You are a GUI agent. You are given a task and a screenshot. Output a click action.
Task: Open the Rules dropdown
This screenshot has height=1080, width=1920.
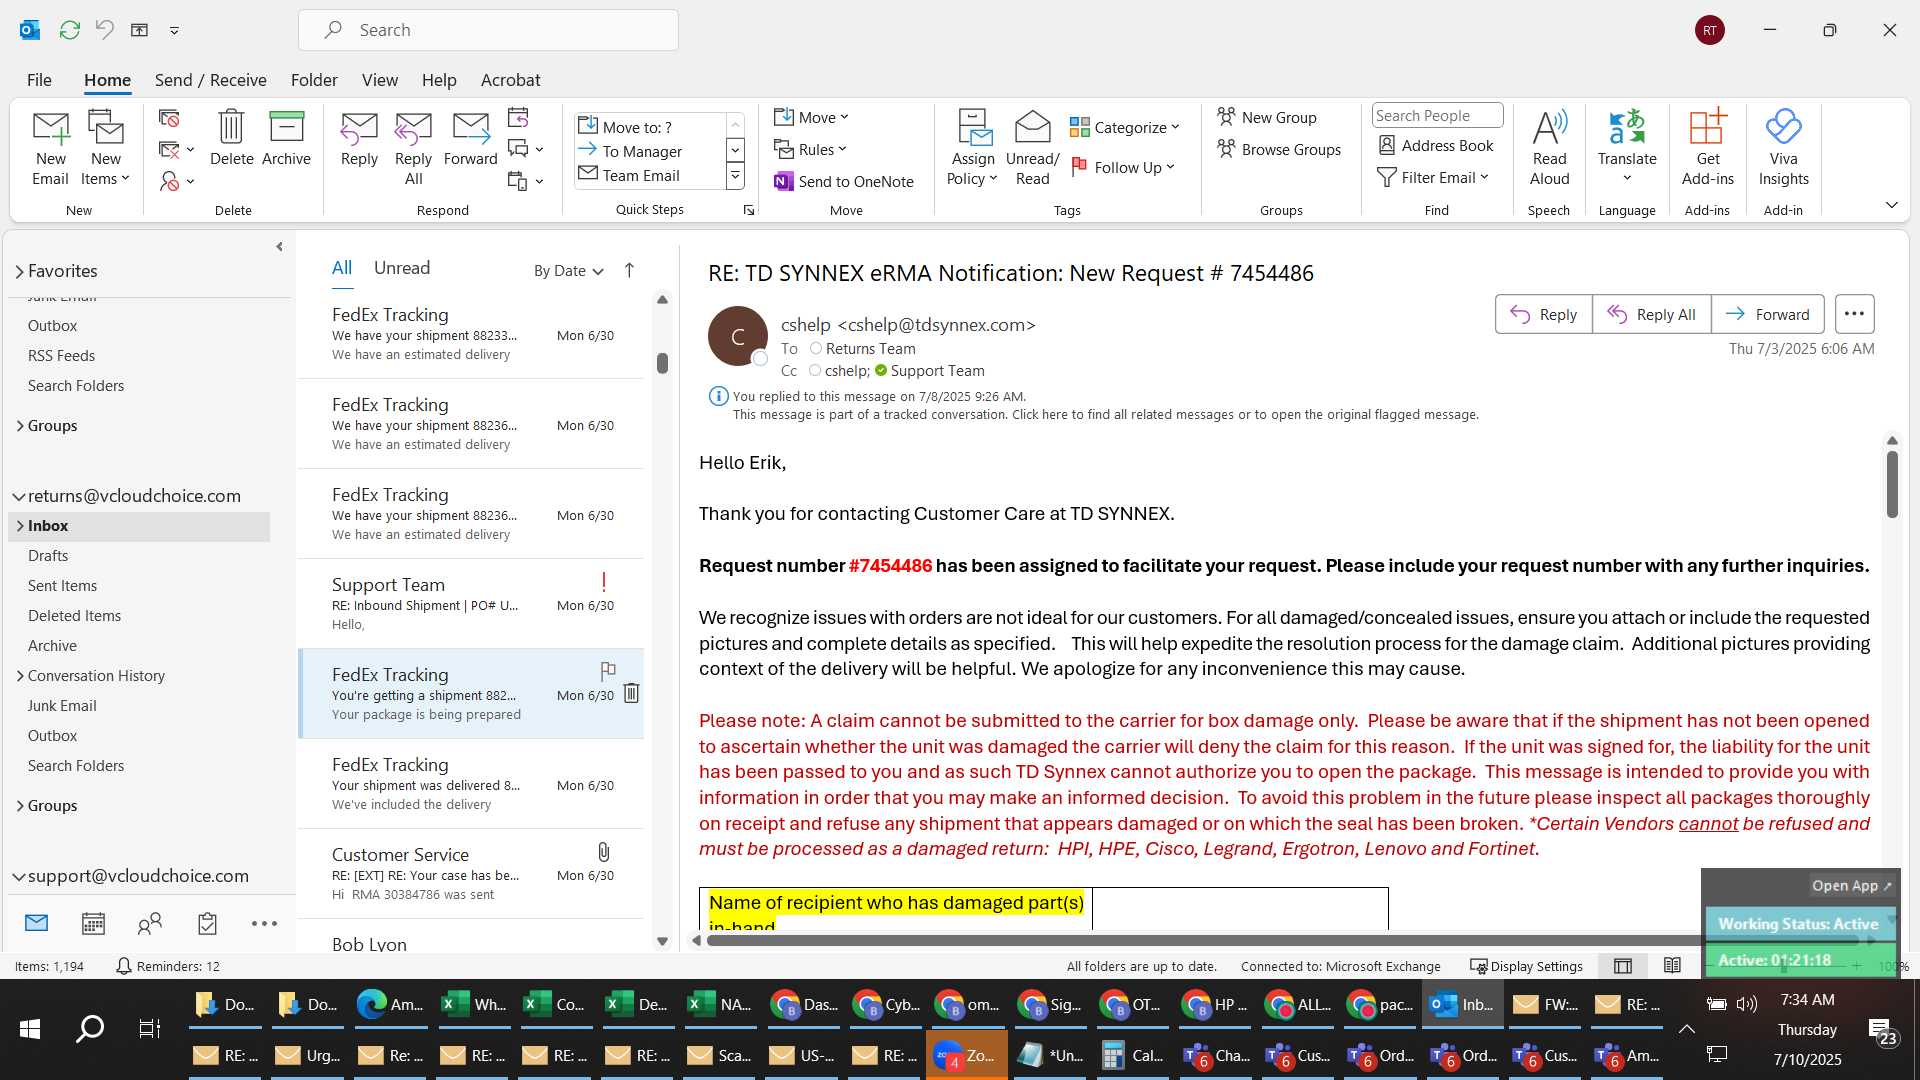click(811, 149)
